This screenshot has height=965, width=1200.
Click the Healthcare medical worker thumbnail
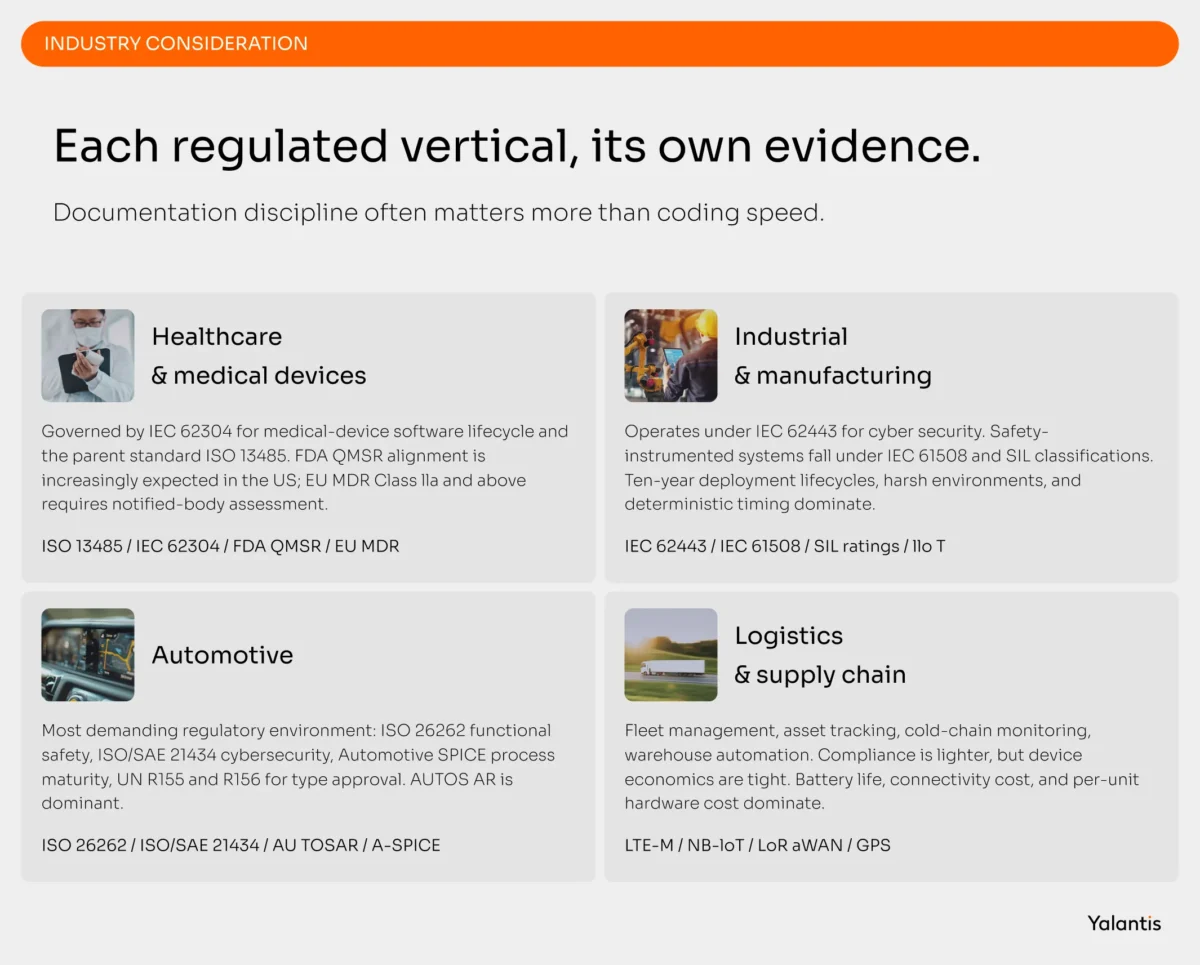88,355
